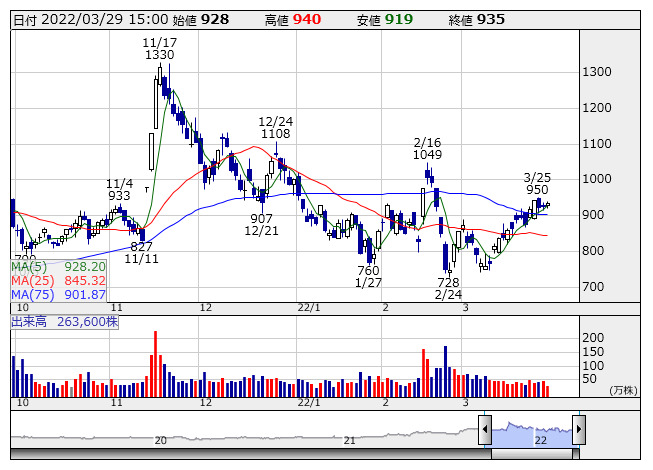Click year 20 on the overview chart
The image size is (653, 470).
tap(160, 440)
